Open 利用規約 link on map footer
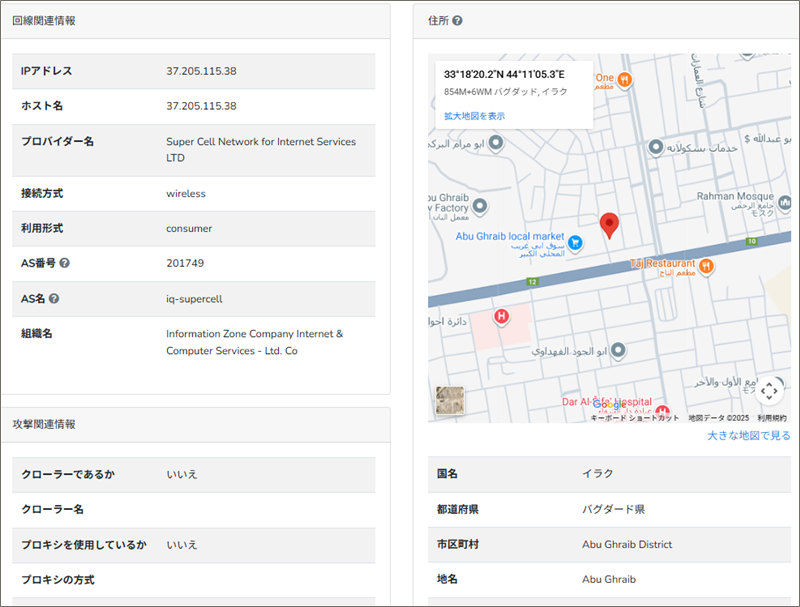The image size is (800, 607). pyautogui.click(x=771, y=418)
